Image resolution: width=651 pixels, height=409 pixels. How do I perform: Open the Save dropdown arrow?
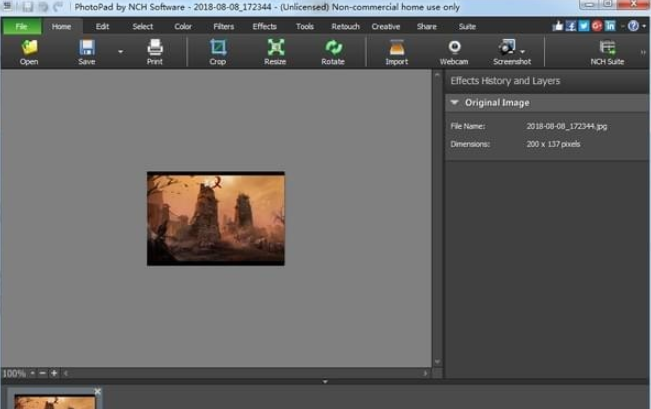[120, 52]
